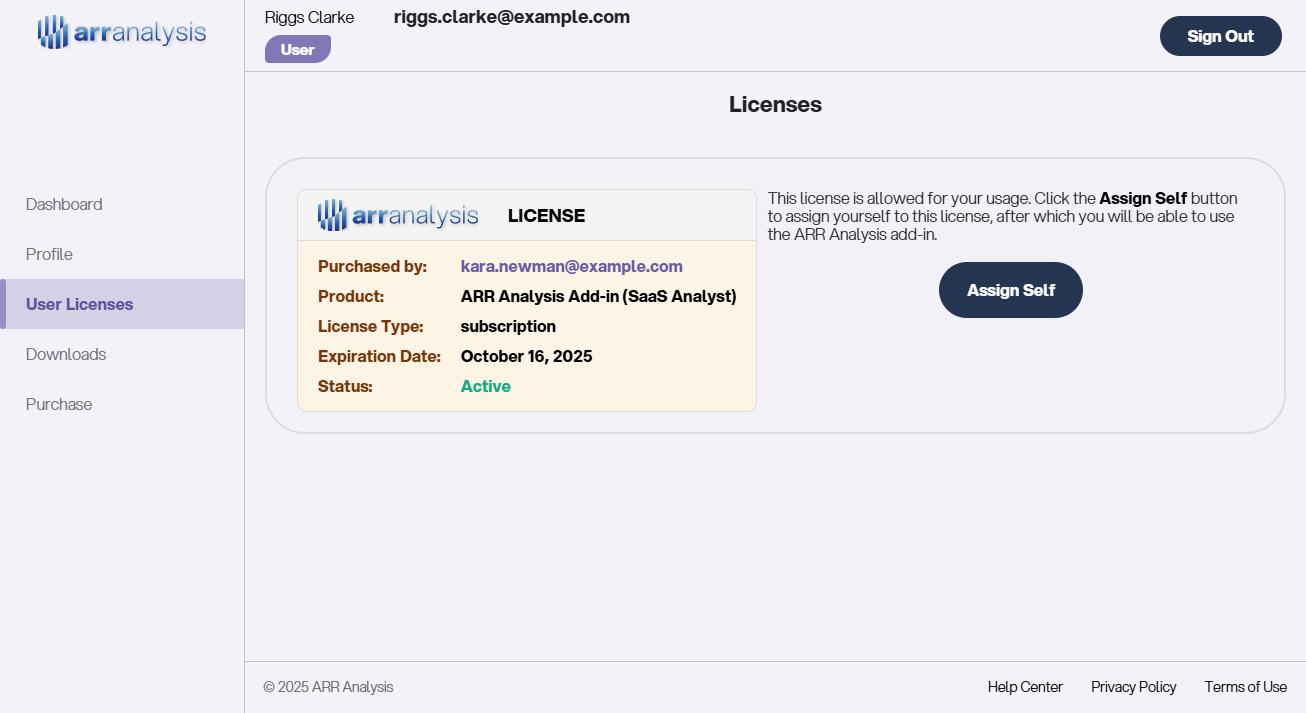Select the User Licenses menu entry
Image resolution: width=1306 pixels, height=713 pixels.
coord(79,304)
